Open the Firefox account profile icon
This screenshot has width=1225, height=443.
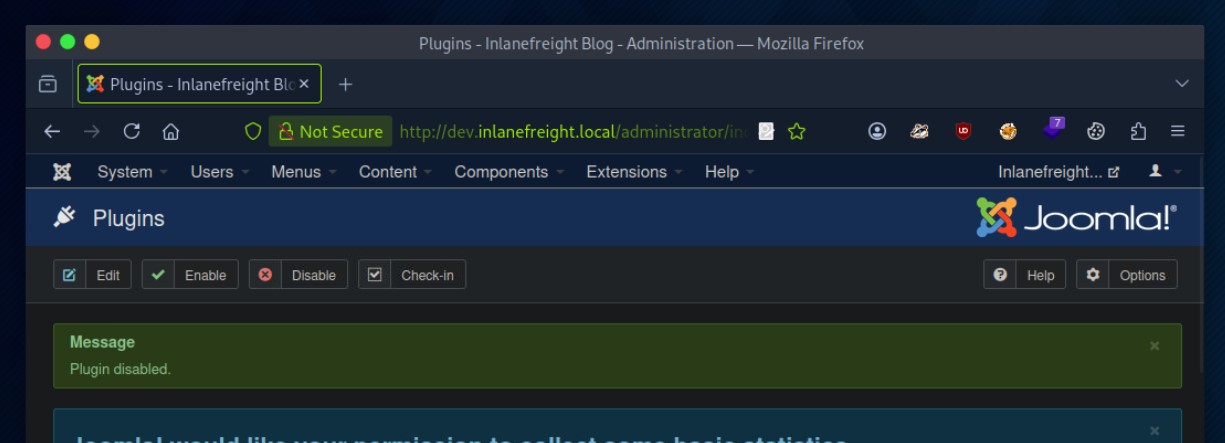coord(877,131)
